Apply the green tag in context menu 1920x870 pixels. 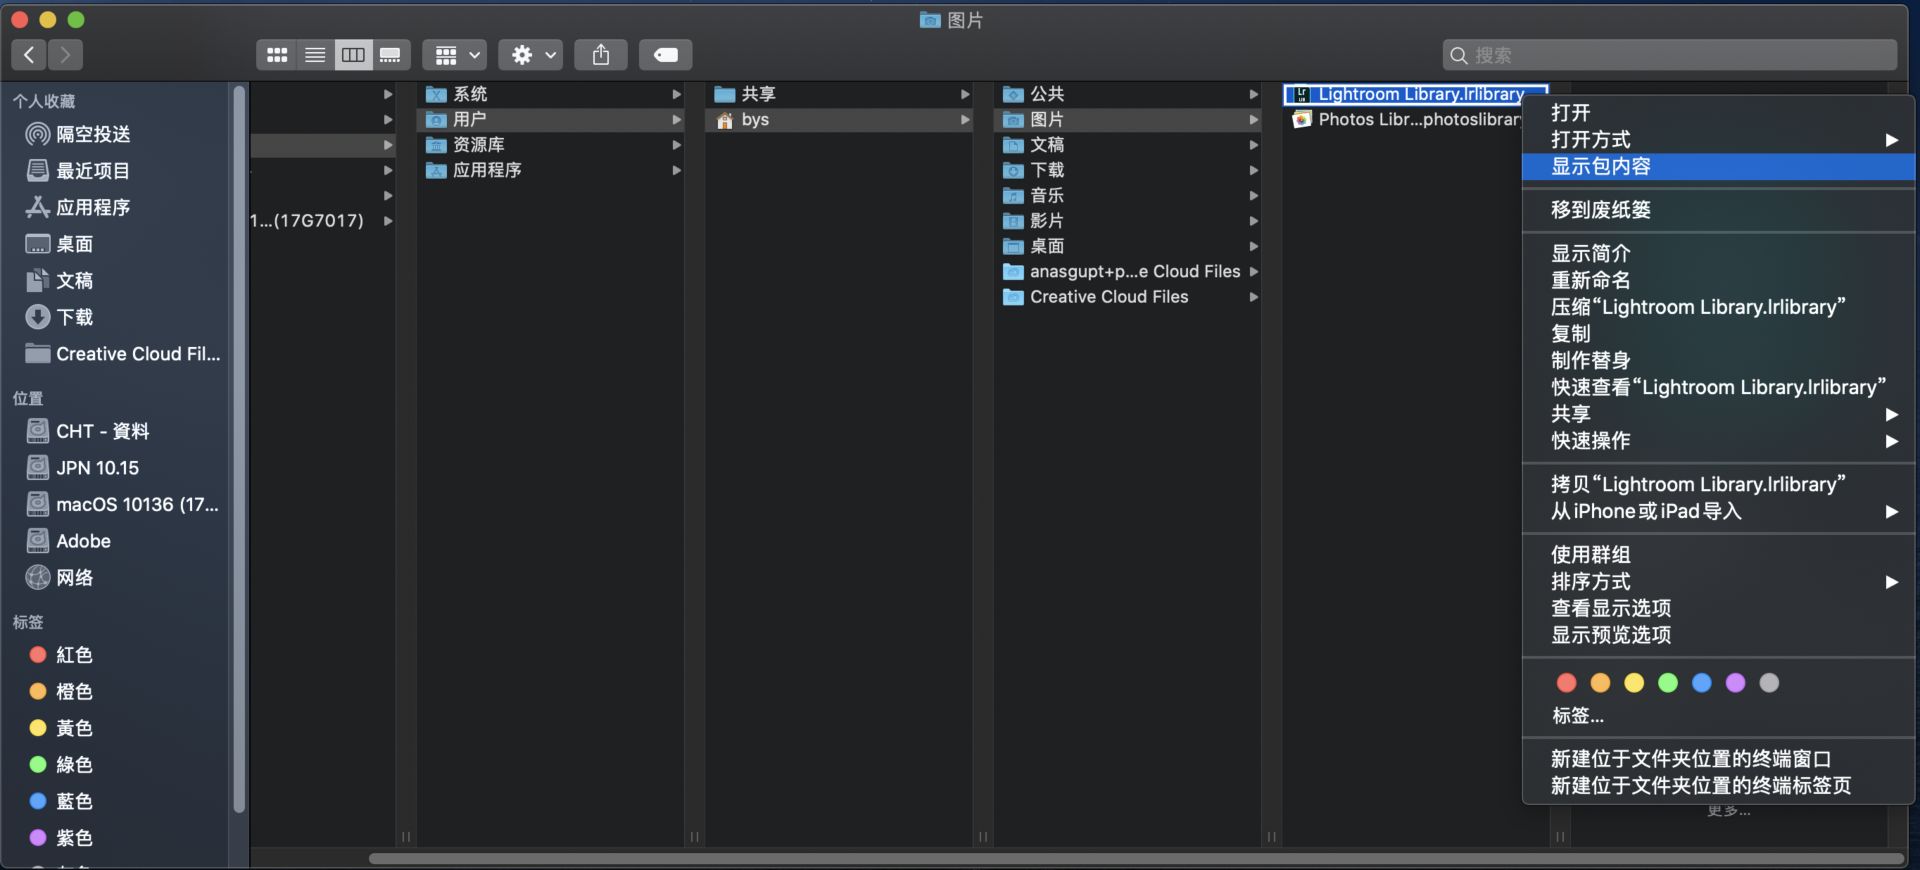tap(1668, 683)
